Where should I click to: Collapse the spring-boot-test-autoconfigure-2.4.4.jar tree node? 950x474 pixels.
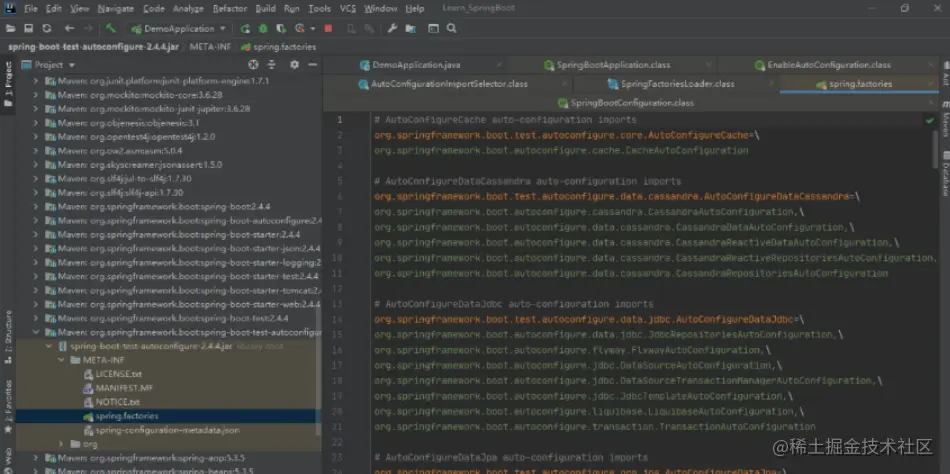pos(49,346)
